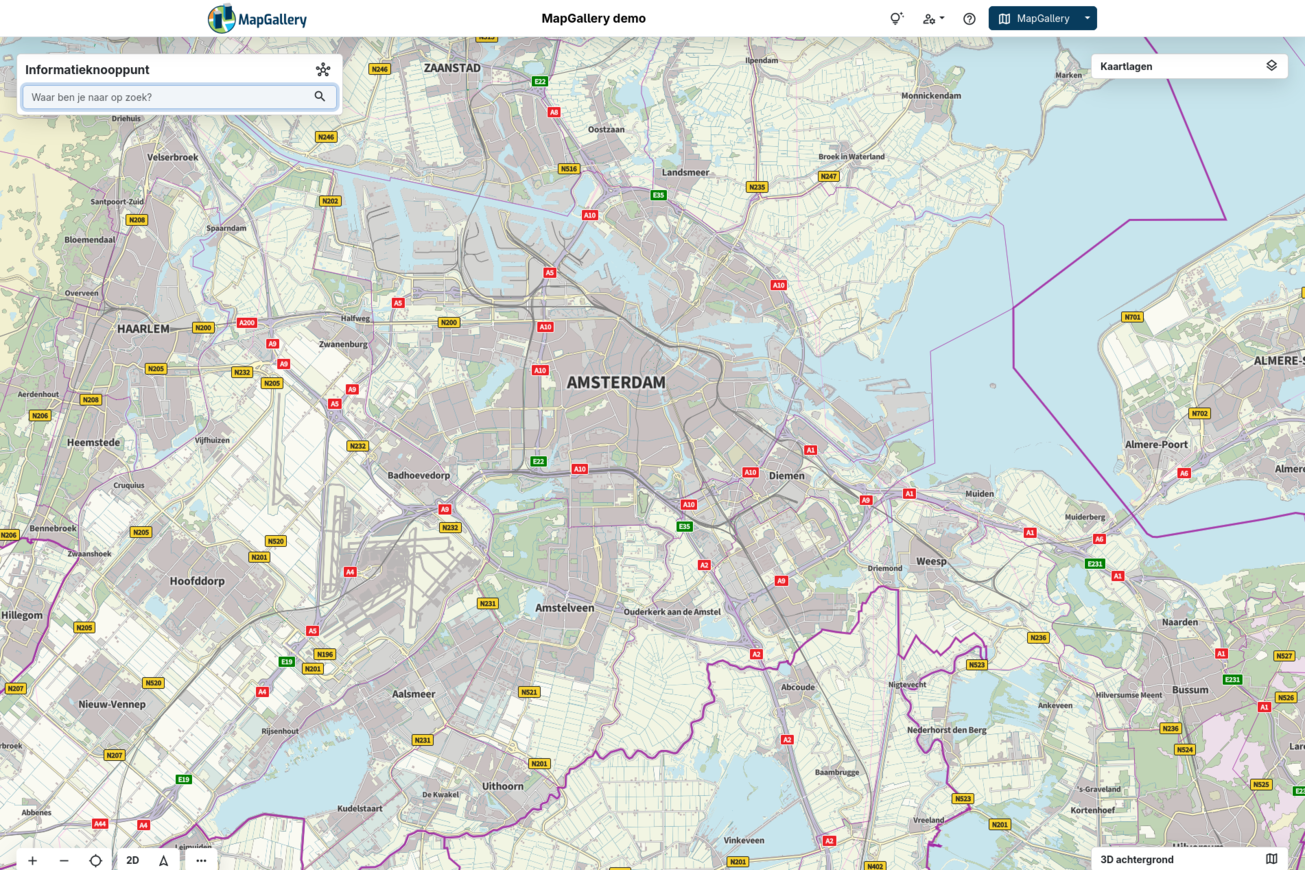Click the Uithoorn map label
The height and width of the screenshot is (870, 1305).
click(502, 786)
